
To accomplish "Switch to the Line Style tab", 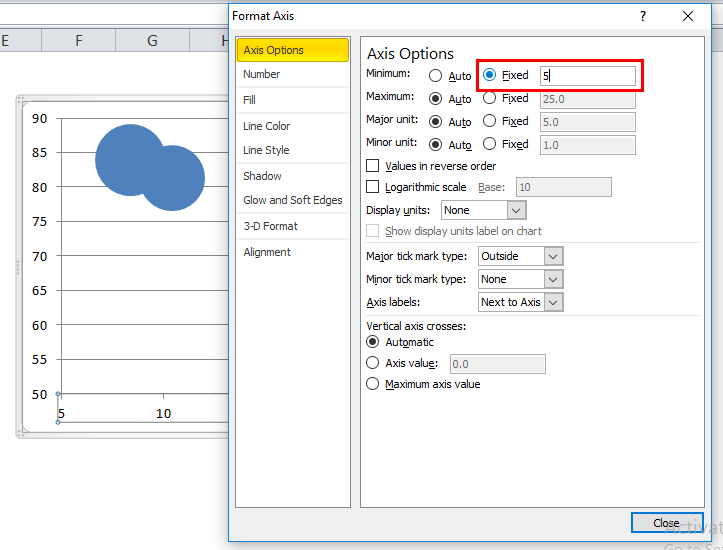I will (x=293, y=150).
